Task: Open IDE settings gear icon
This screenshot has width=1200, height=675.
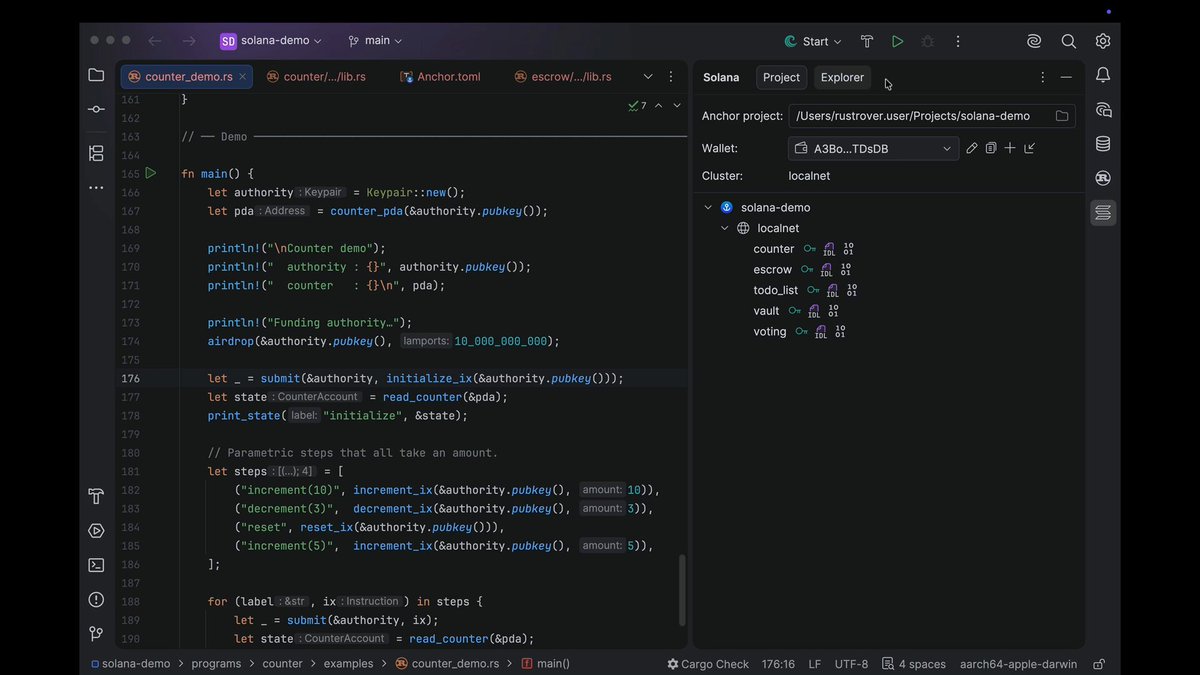Action: 1103,41
